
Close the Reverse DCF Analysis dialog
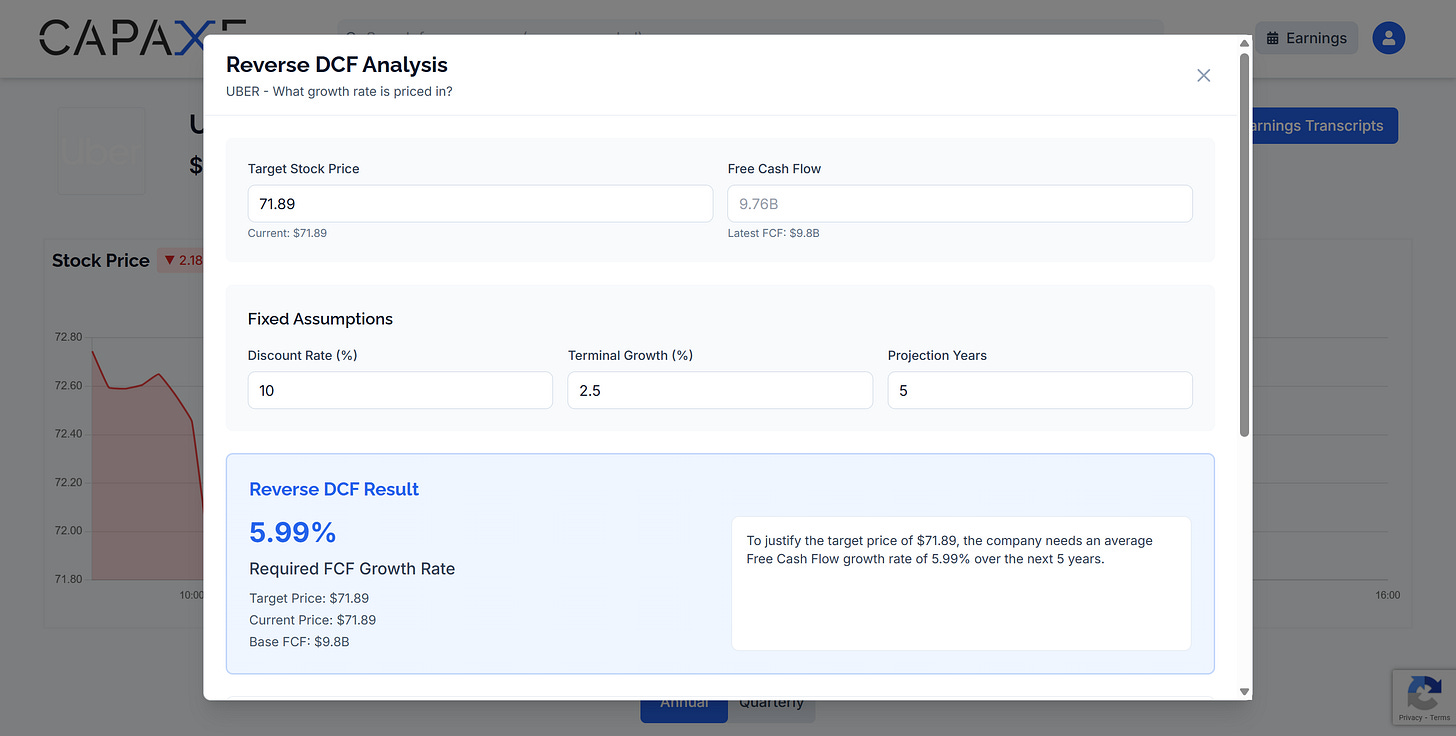1204,76
